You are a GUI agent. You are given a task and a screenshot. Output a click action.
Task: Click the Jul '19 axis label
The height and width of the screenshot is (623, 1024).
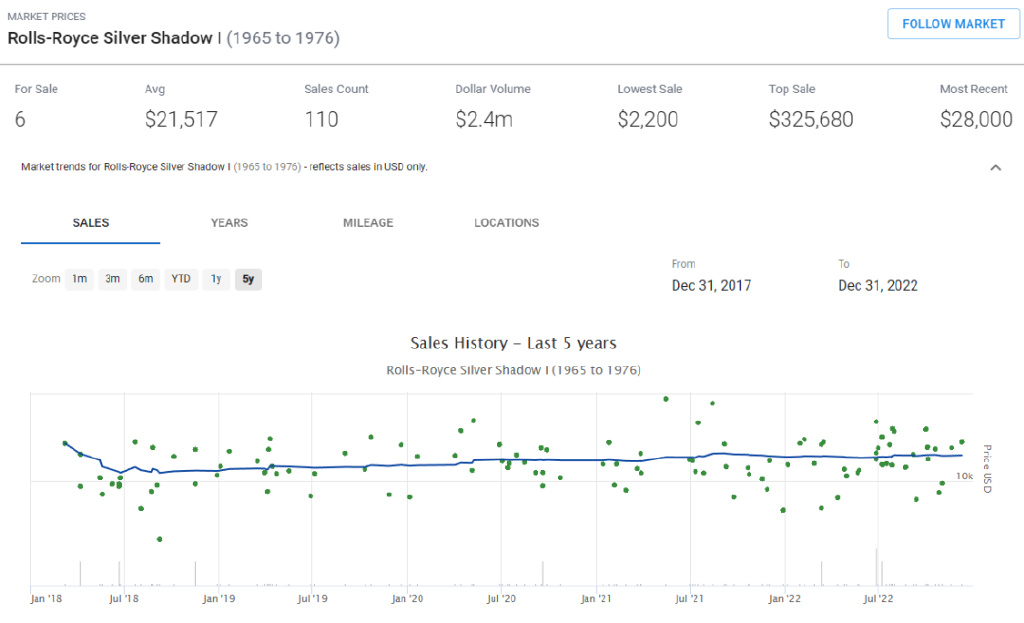click(x=312, y=598)
